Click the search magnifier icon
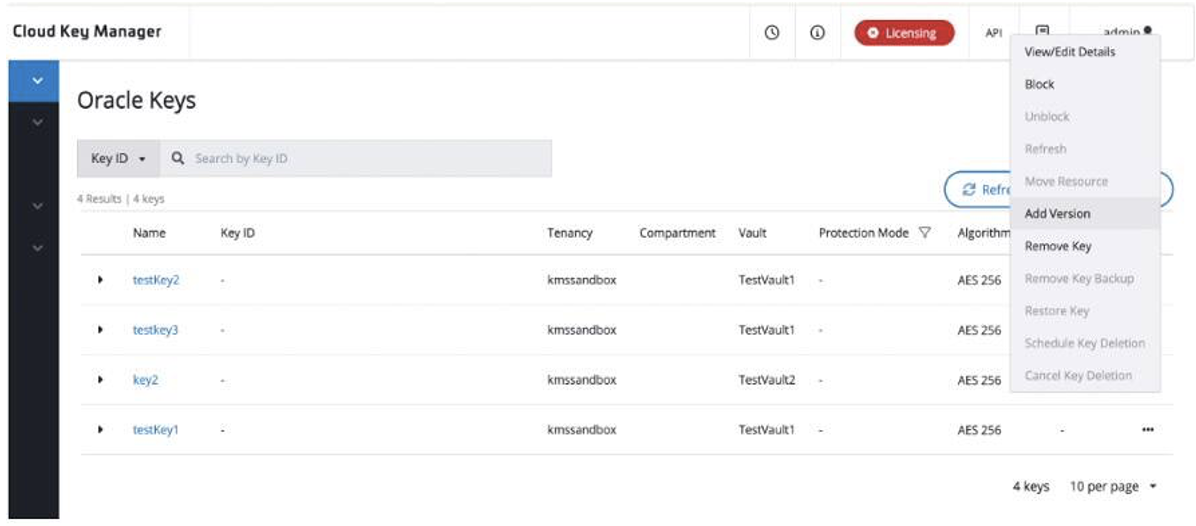The height and width of the screenshot is (526, 1196). coord(178,158)
